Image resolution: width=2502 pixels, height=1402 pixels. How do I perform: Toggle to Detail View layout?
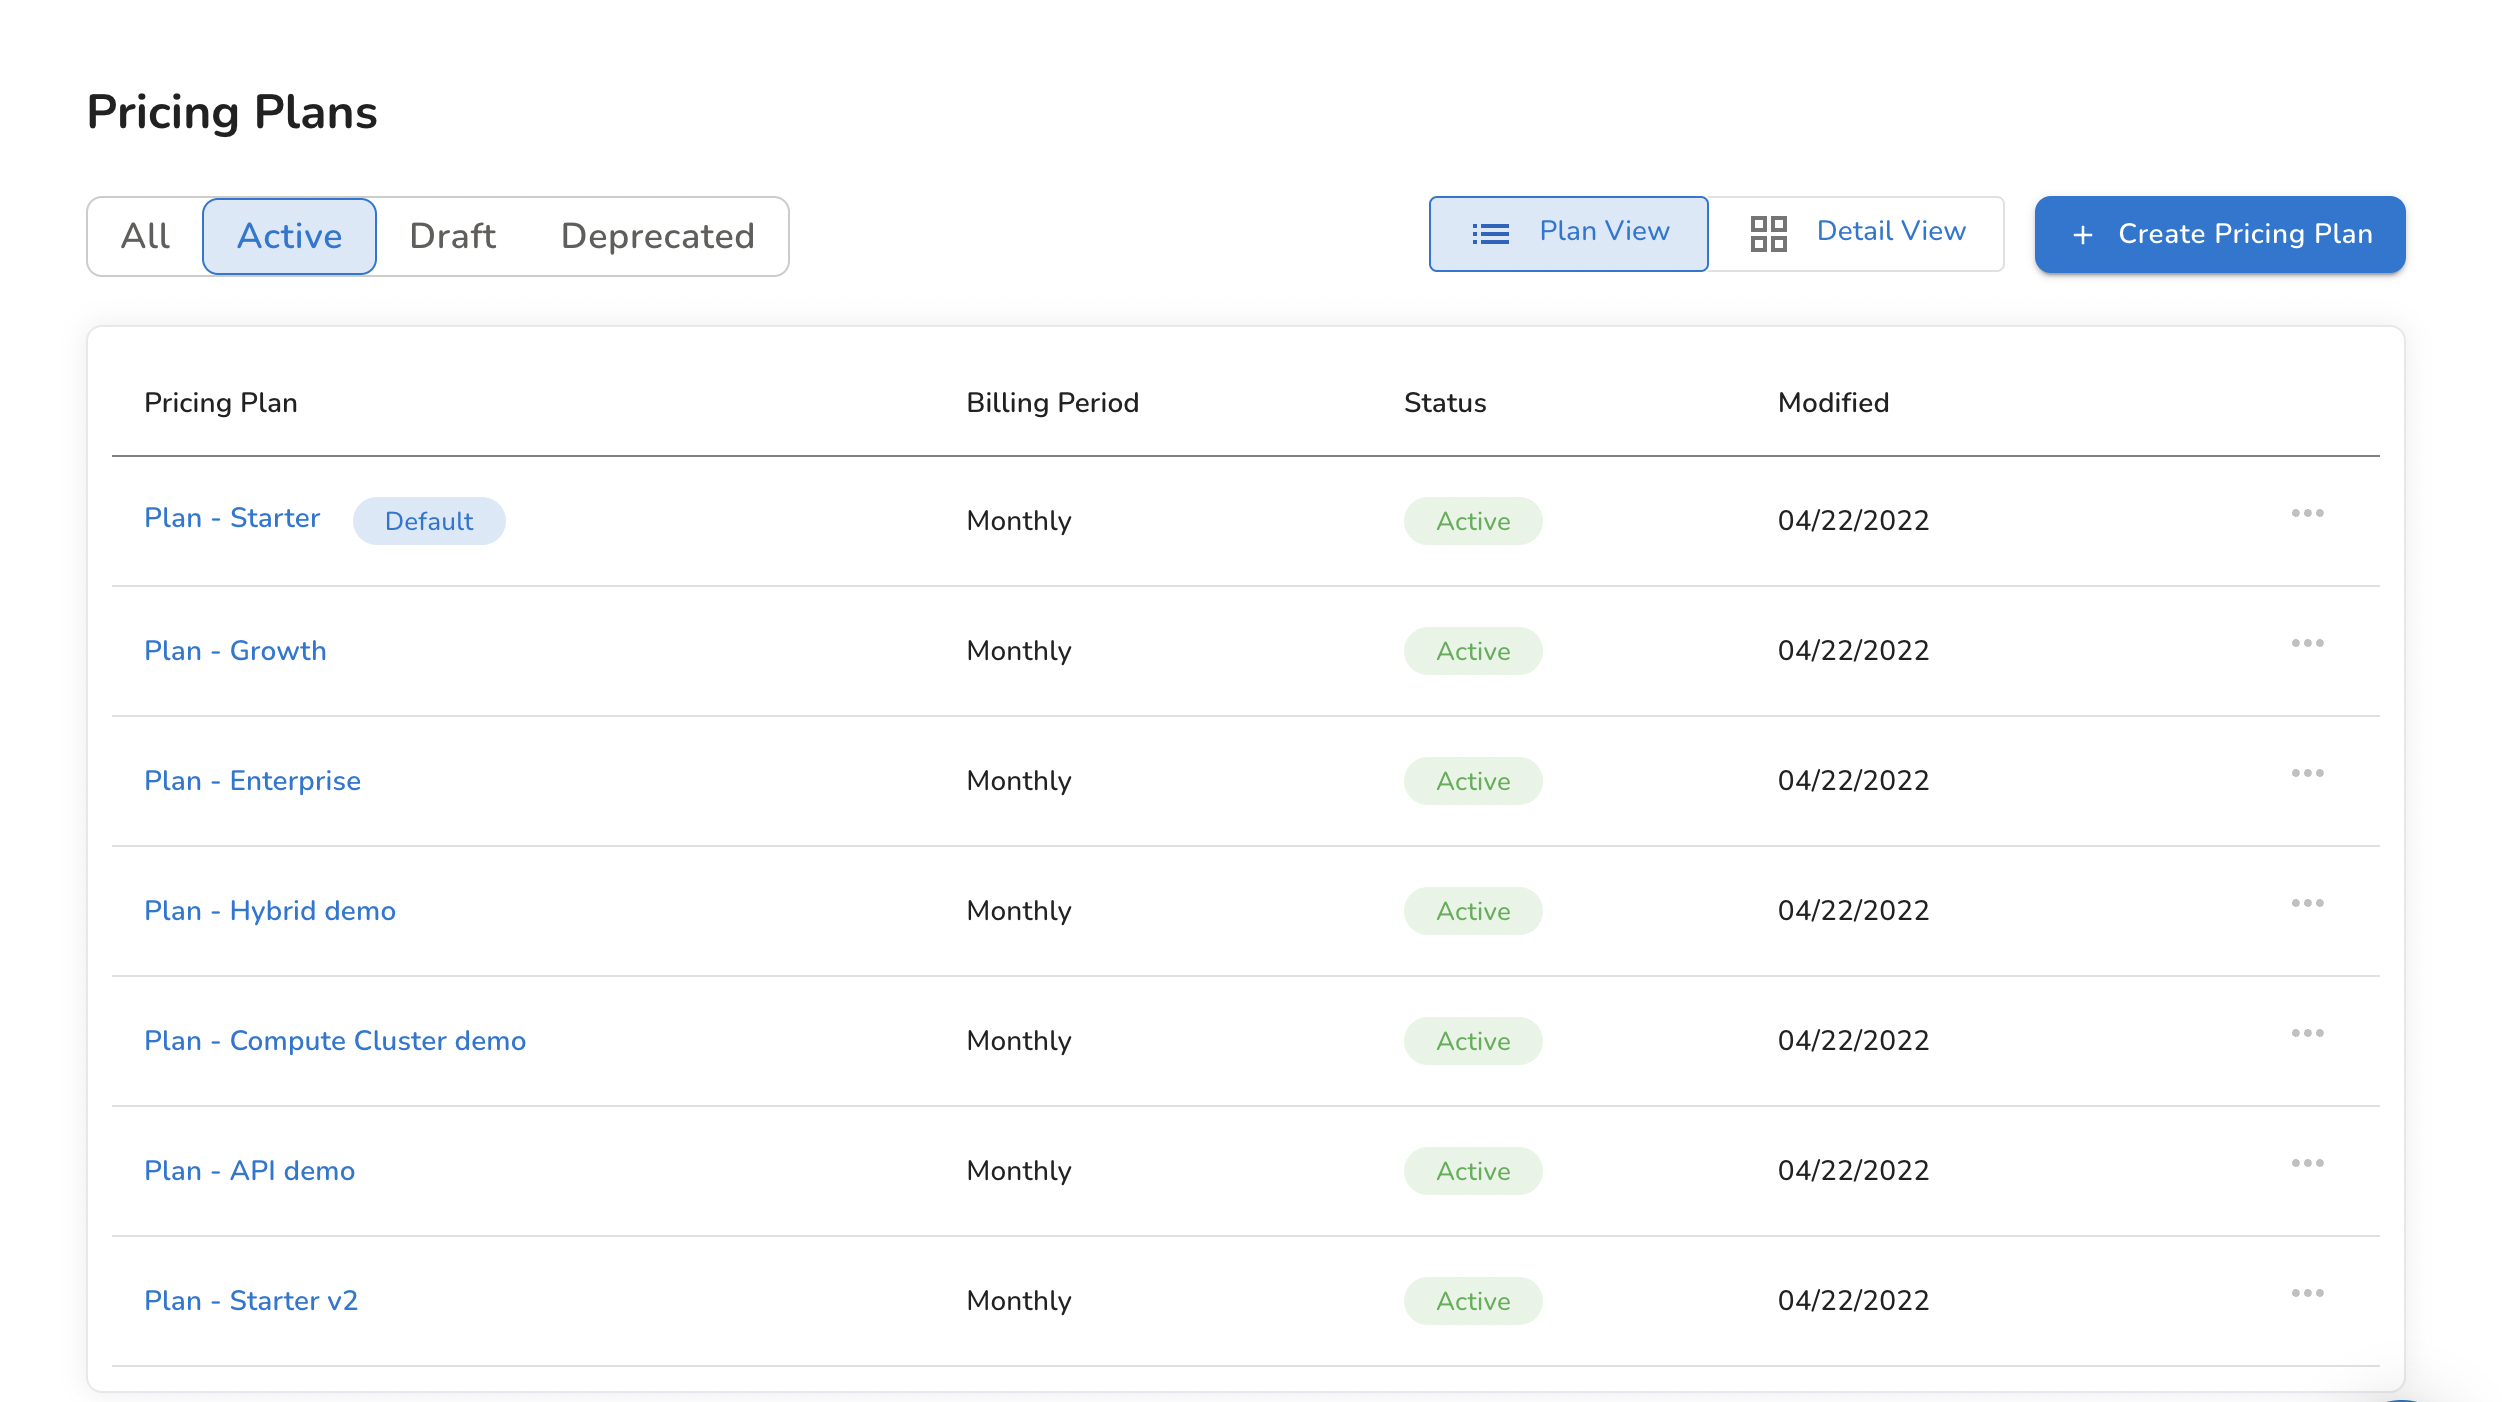pos(1890,232)
